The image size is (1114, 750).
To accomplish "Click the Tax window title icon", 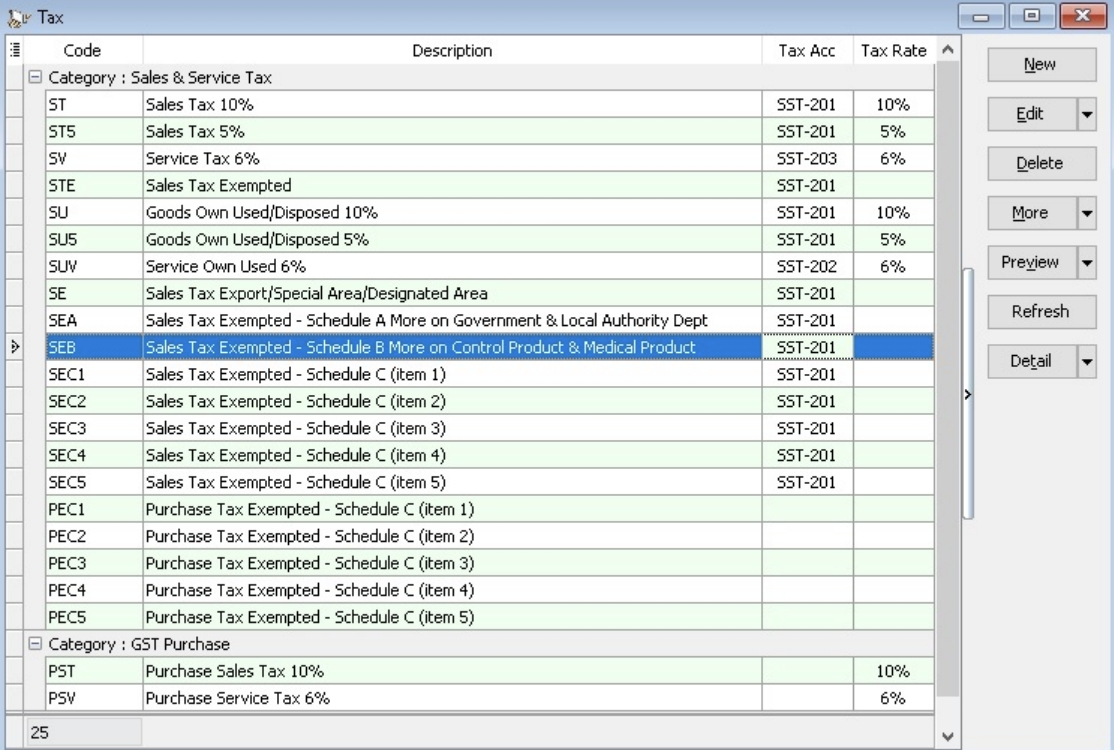I will pyautogui.click(x=18, y=17).
